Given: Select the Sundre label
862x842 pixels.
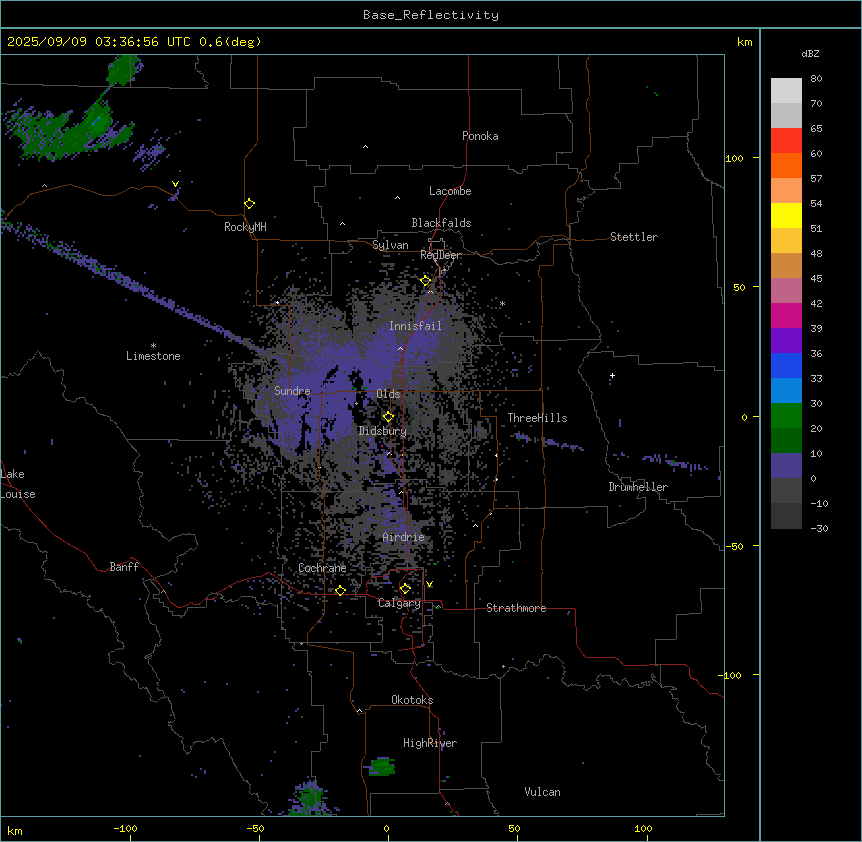Looking at the screenshot, I should [292, 391].
